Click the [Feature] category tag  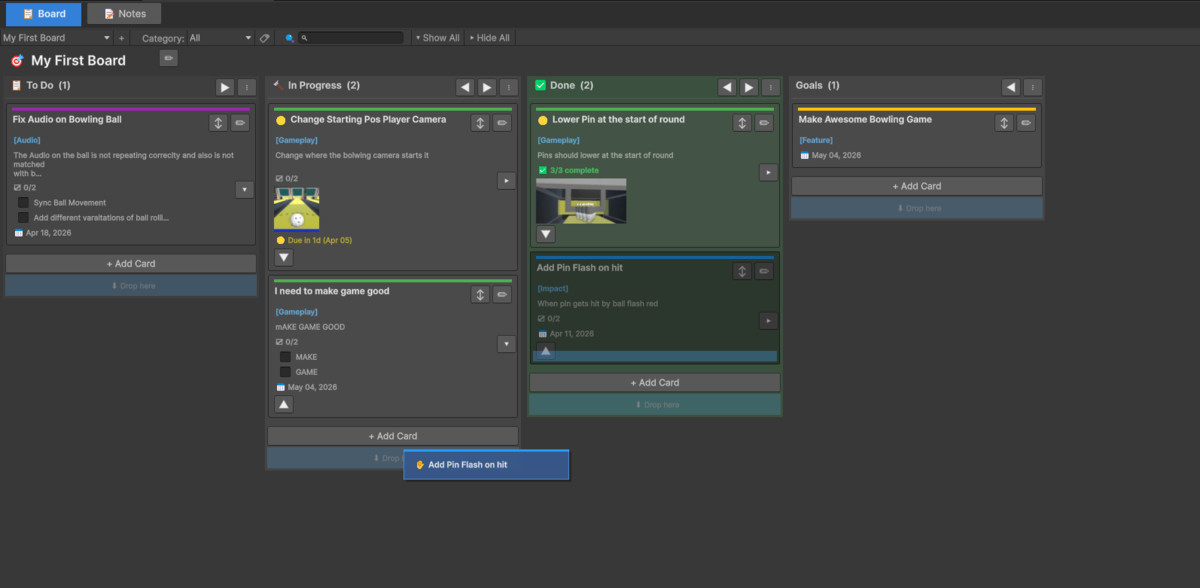pos(816,141)
